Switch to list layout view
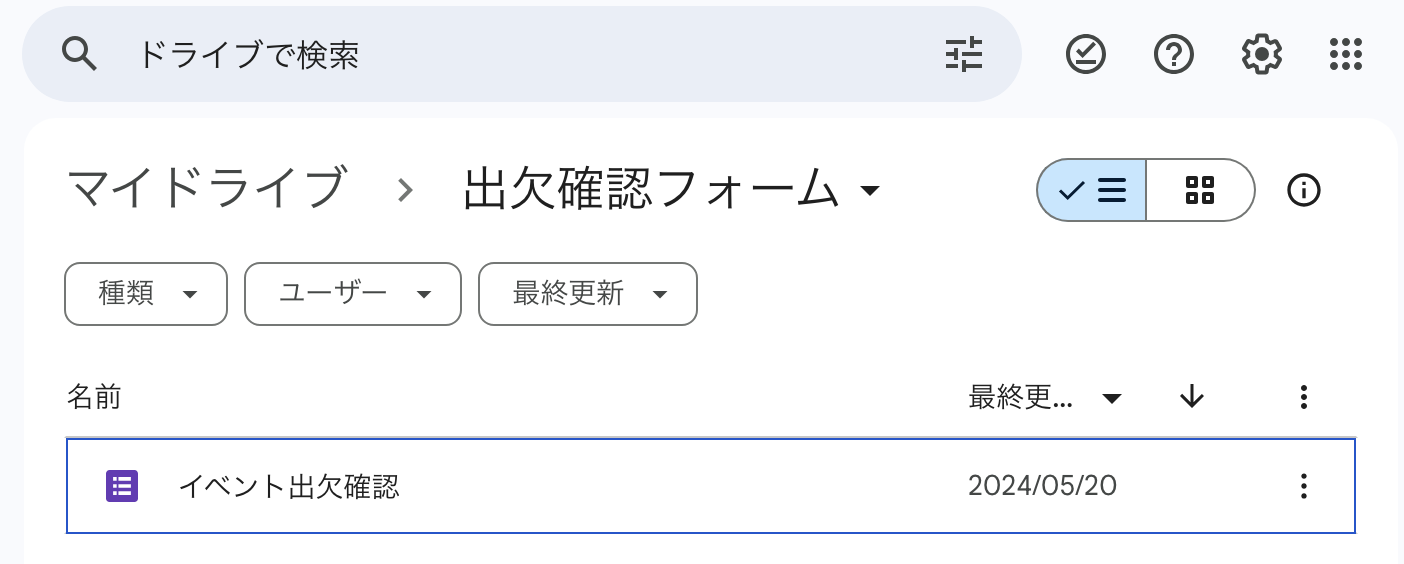This screenshot has height=564, width=1404. coord(1092,190)
